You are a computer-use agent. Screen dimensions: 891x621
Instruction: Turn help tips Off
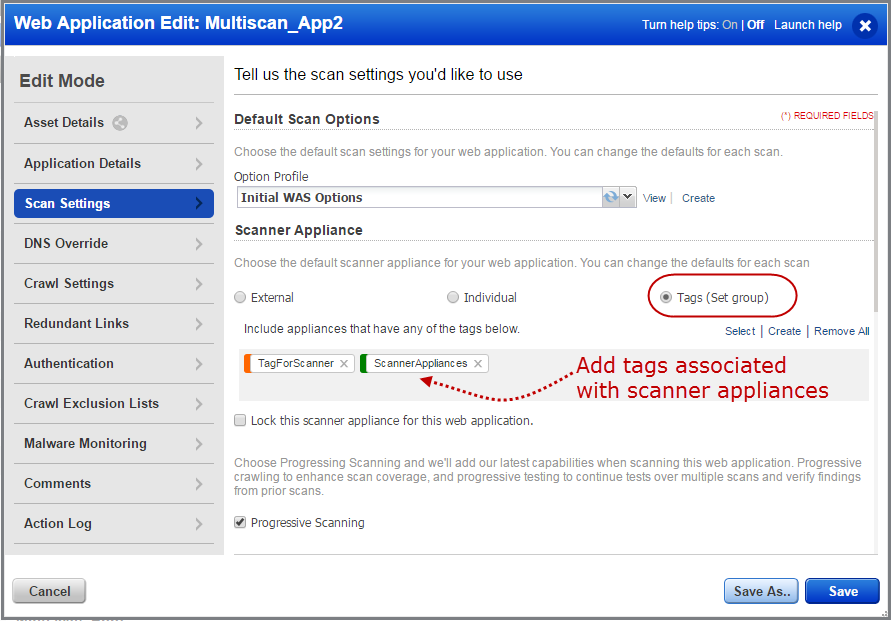pyautogui.click(x=755, y=25)
